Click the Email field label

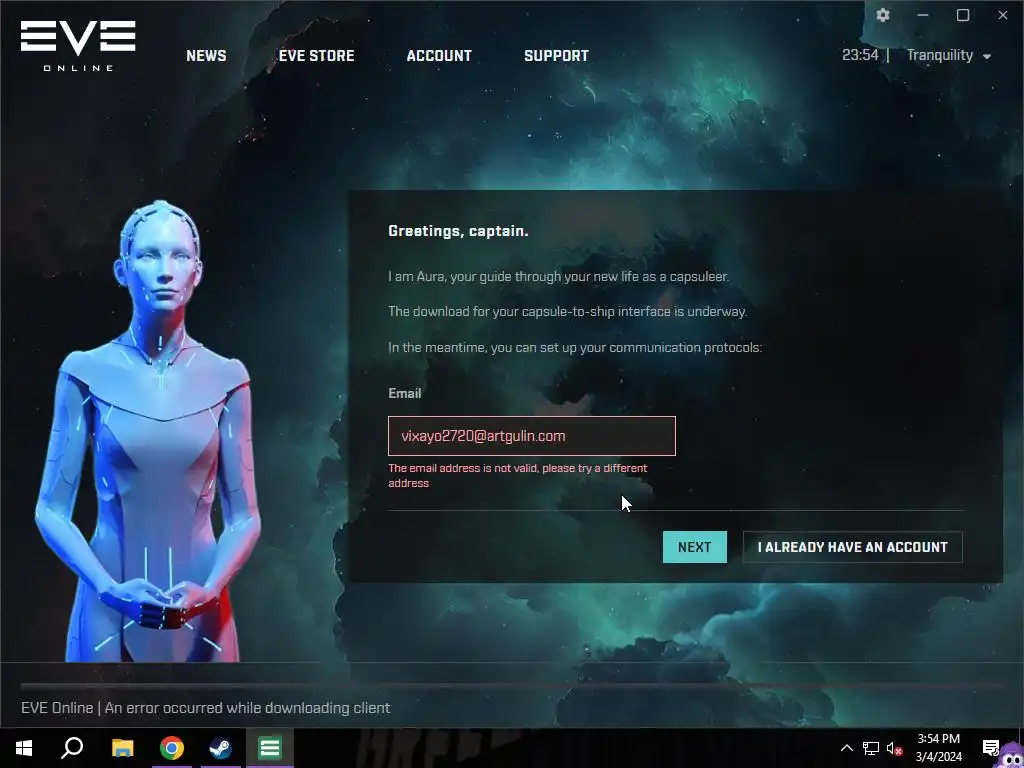point(404,393)
